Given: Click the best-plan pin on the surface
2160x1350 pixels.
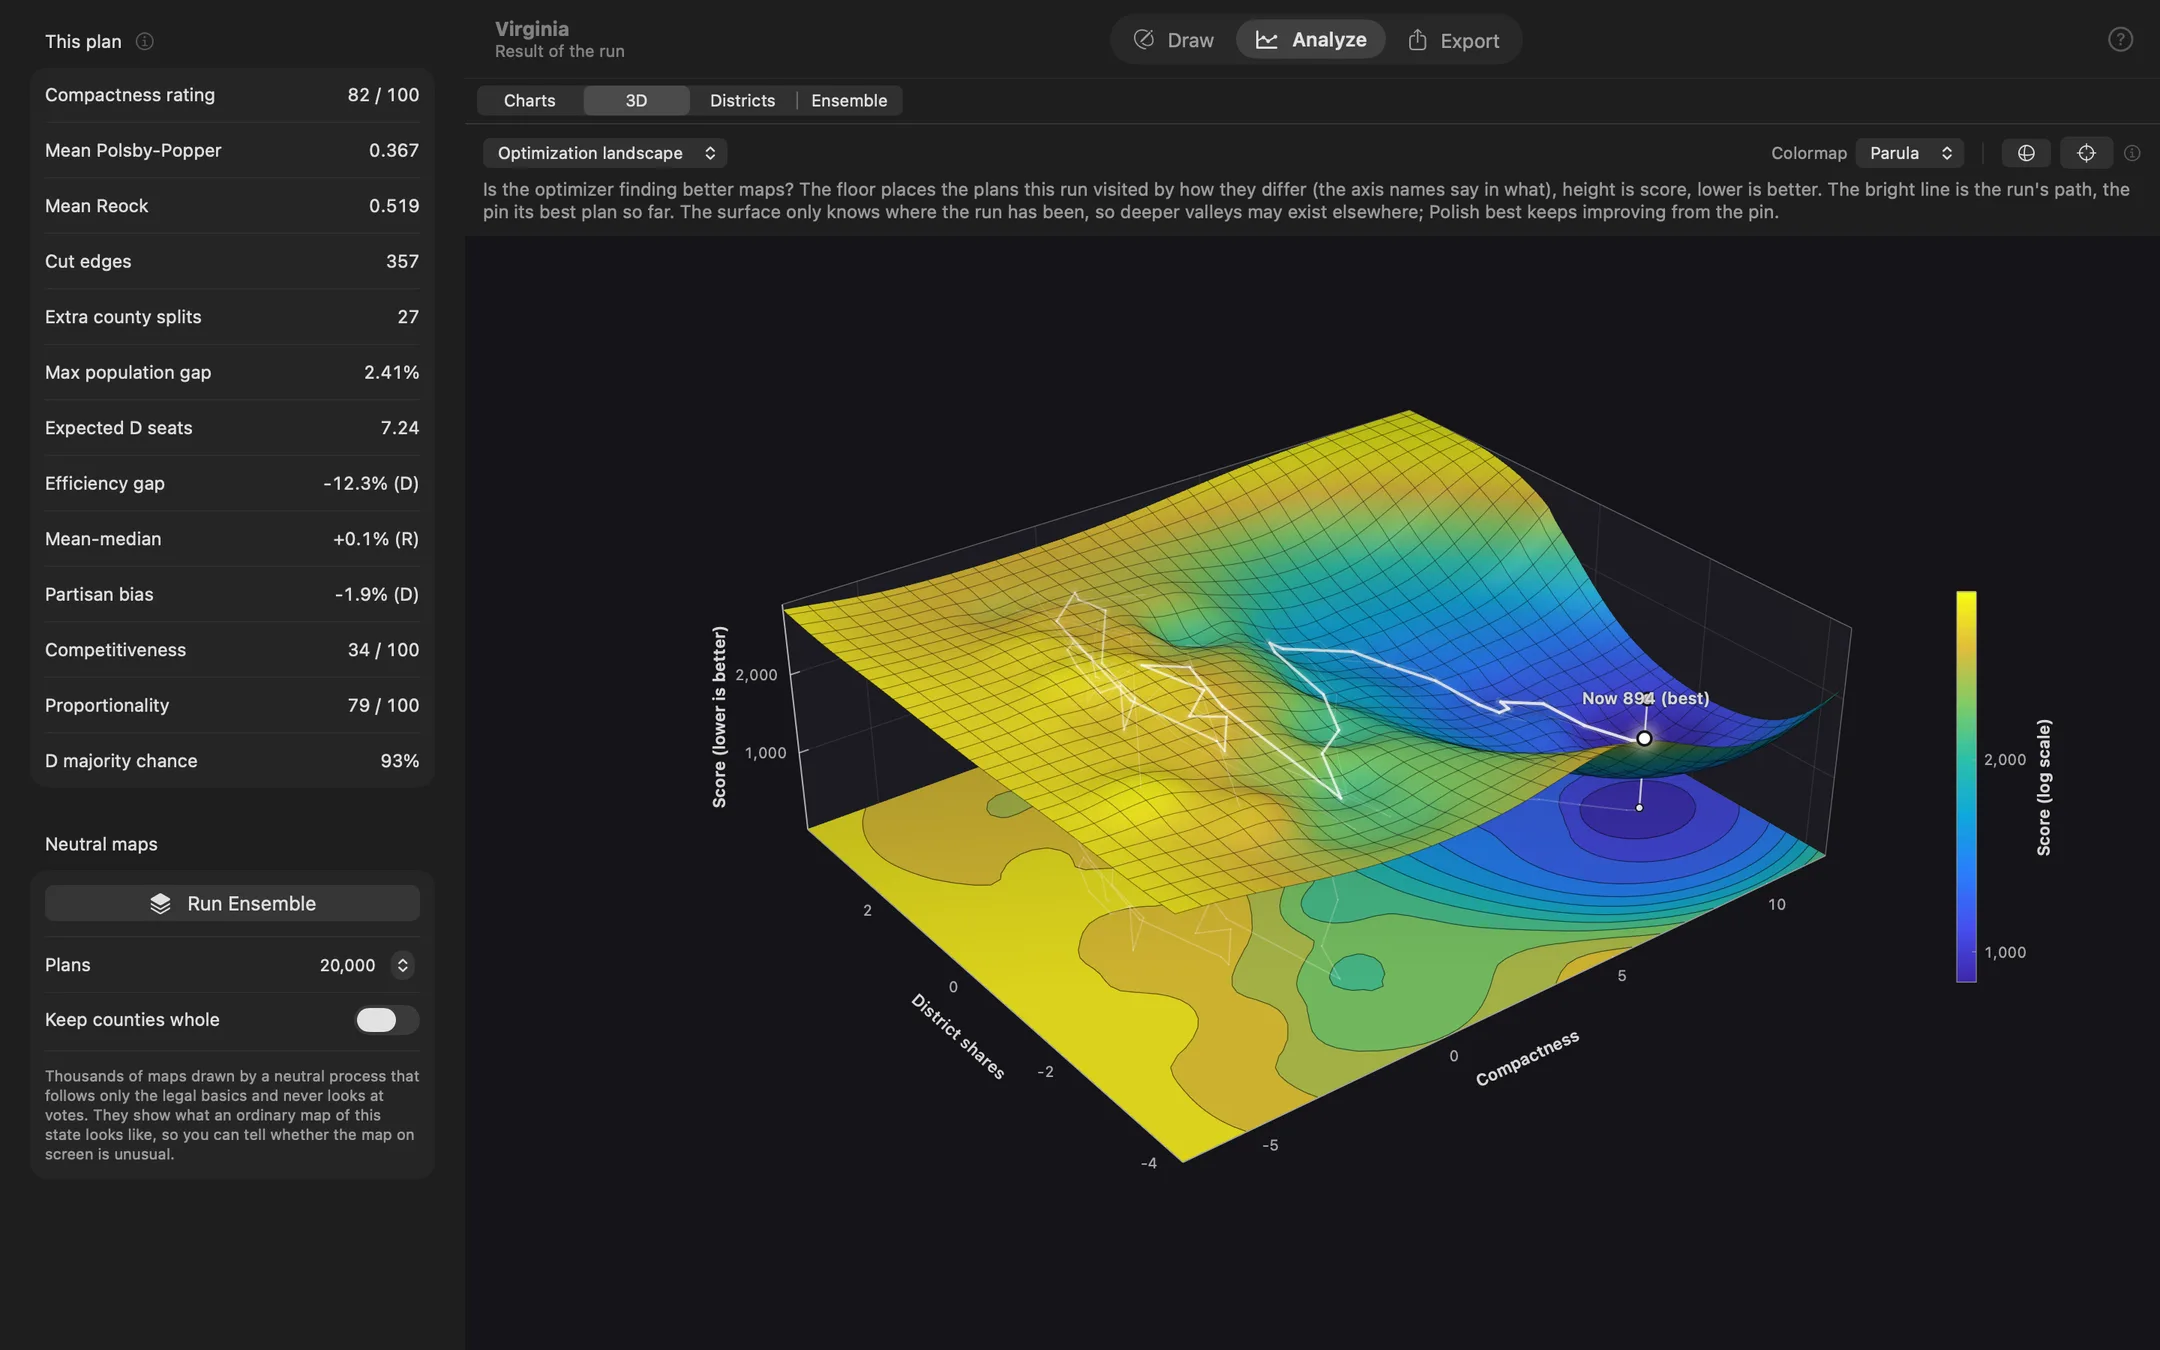Looking at the screenshot, I should click(1644, 739).
